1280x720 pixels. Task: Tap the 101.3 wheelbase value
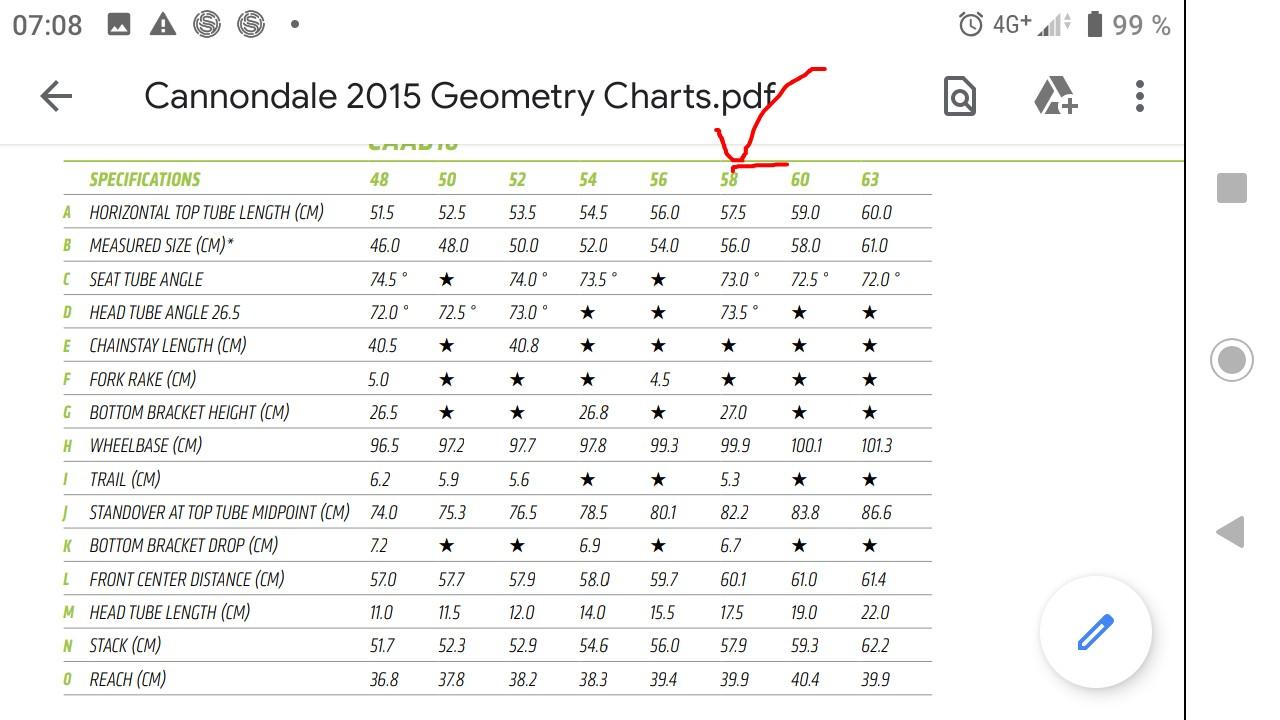pyautogui.click(x=876, y=446)
